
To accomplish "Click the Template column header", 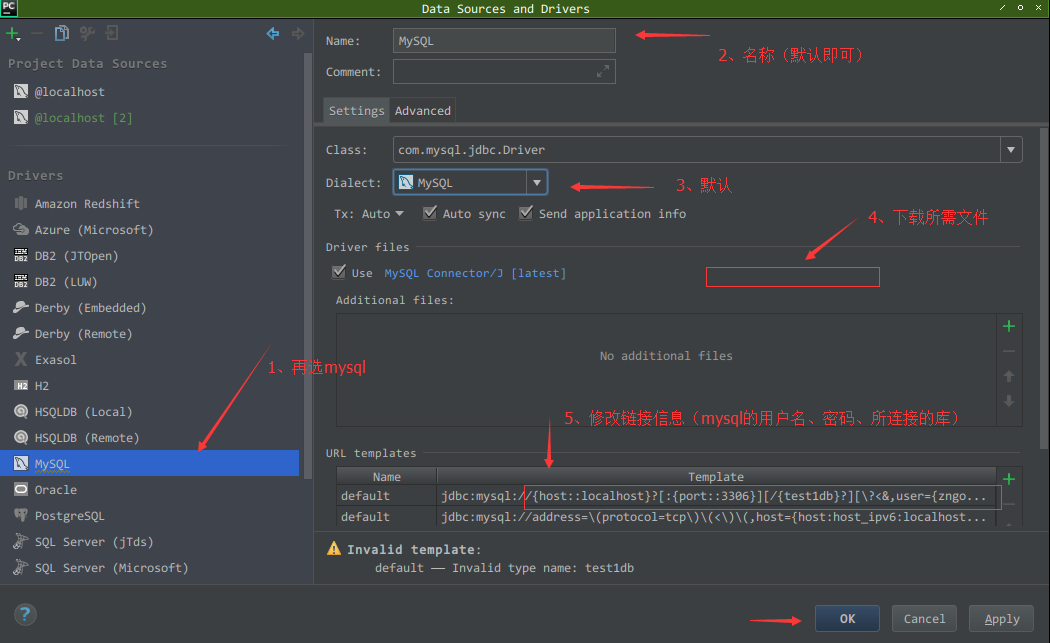I will tap(716, 477).
